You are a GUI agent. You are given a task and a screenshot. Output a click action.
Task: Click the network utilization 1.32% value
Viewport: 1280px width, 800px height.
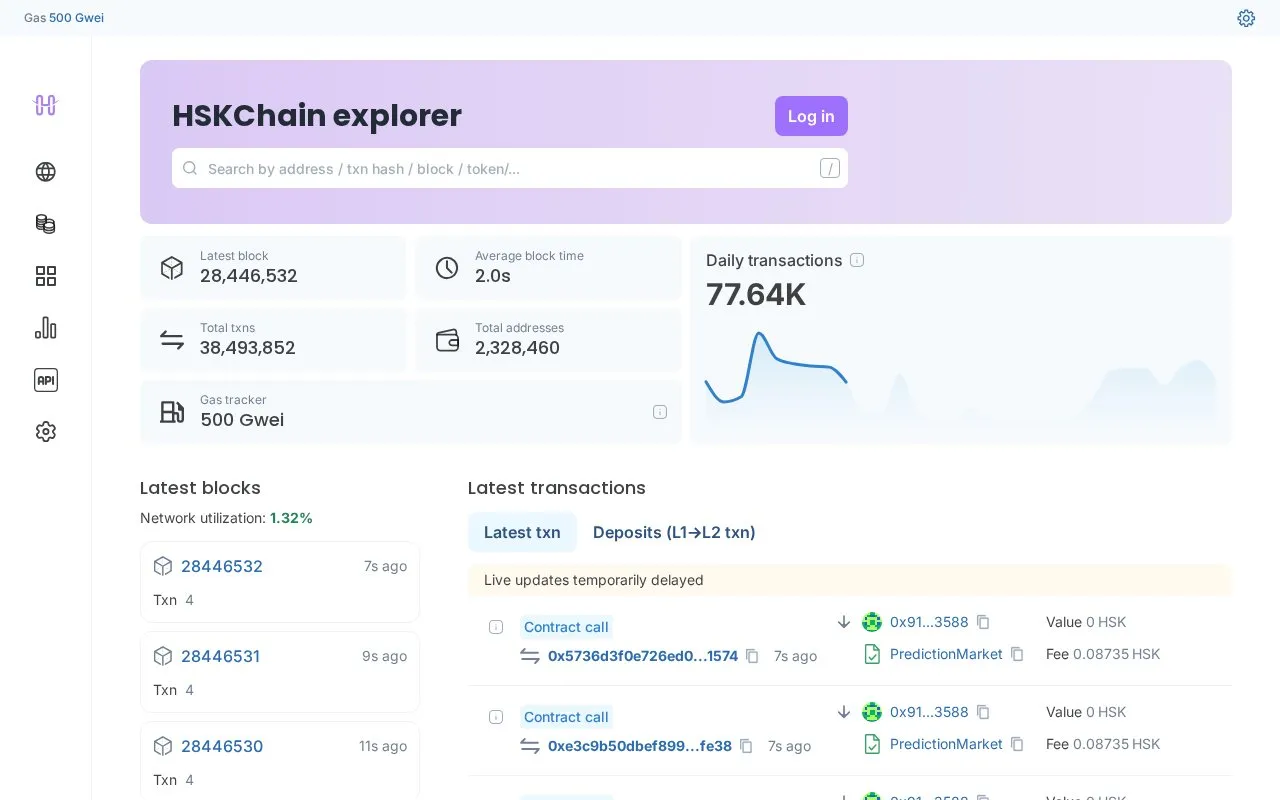point(291,518)
